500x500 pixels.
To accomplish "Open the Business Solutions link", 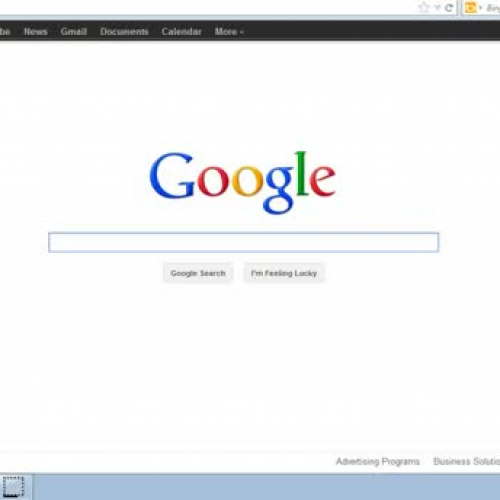I will pyautogui.click(x=466, y=461).
